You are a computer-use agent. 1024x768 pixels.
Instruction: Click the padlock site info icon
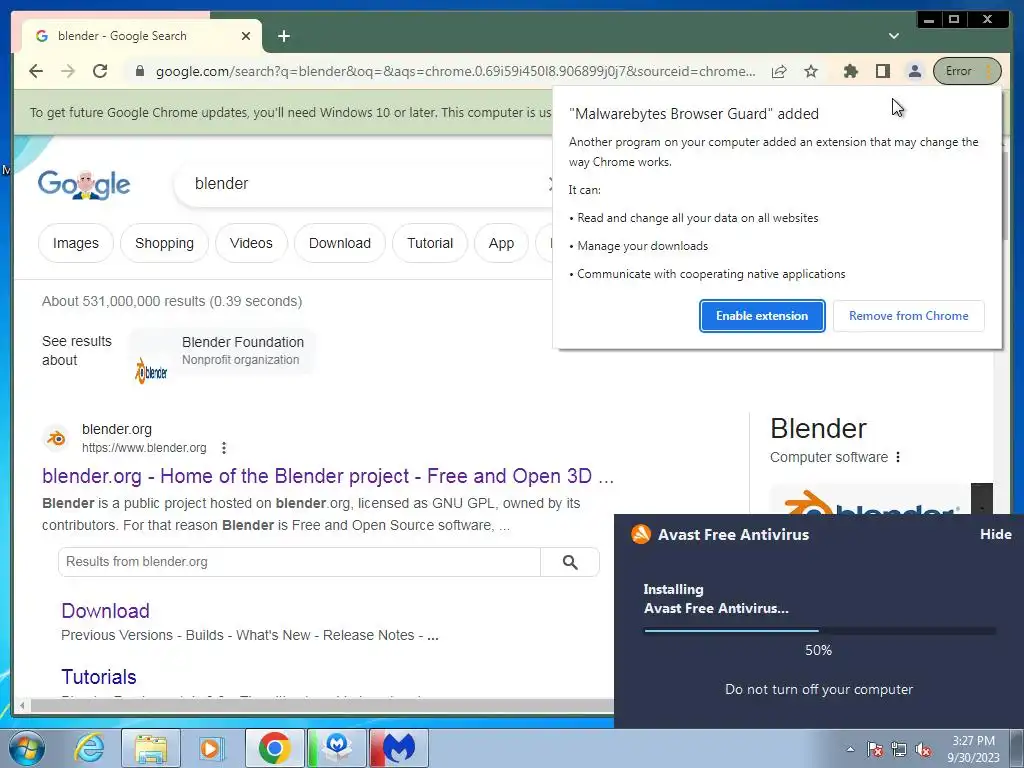click(139, 71)
